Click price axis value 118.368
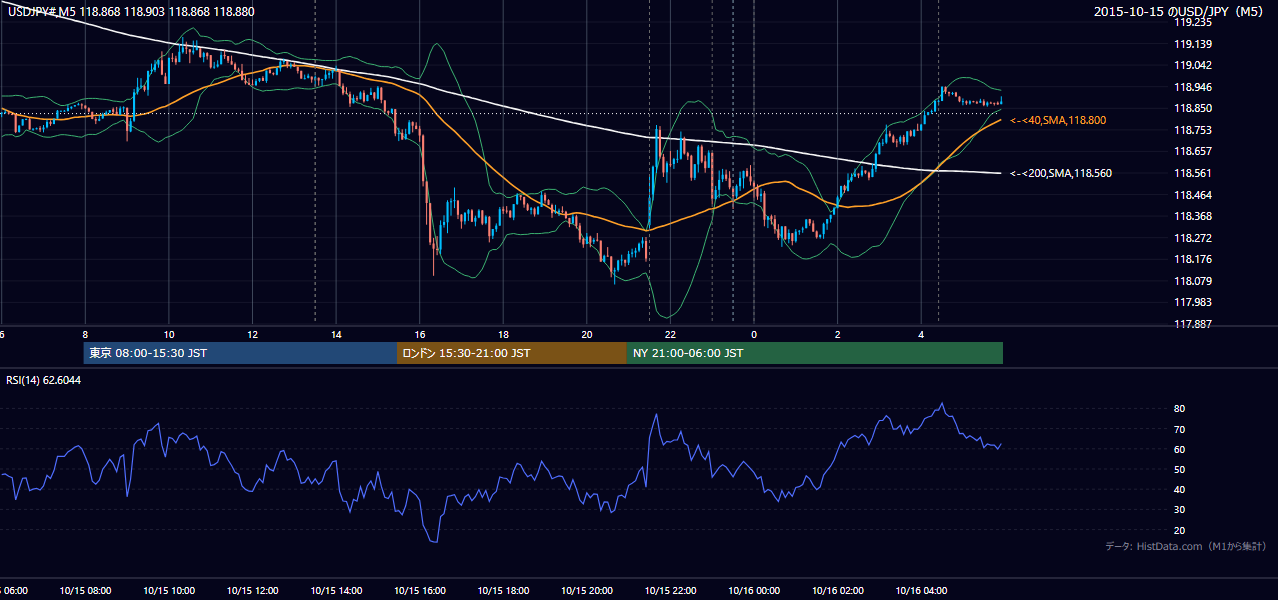The width and height of the screenshot is (1278, 600). pyautogui.click(x=1193, y=216)
